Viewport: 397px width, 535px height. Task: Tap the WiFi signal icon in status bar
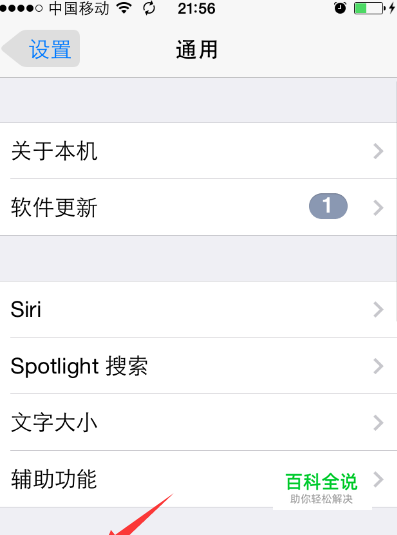[124, 8]
